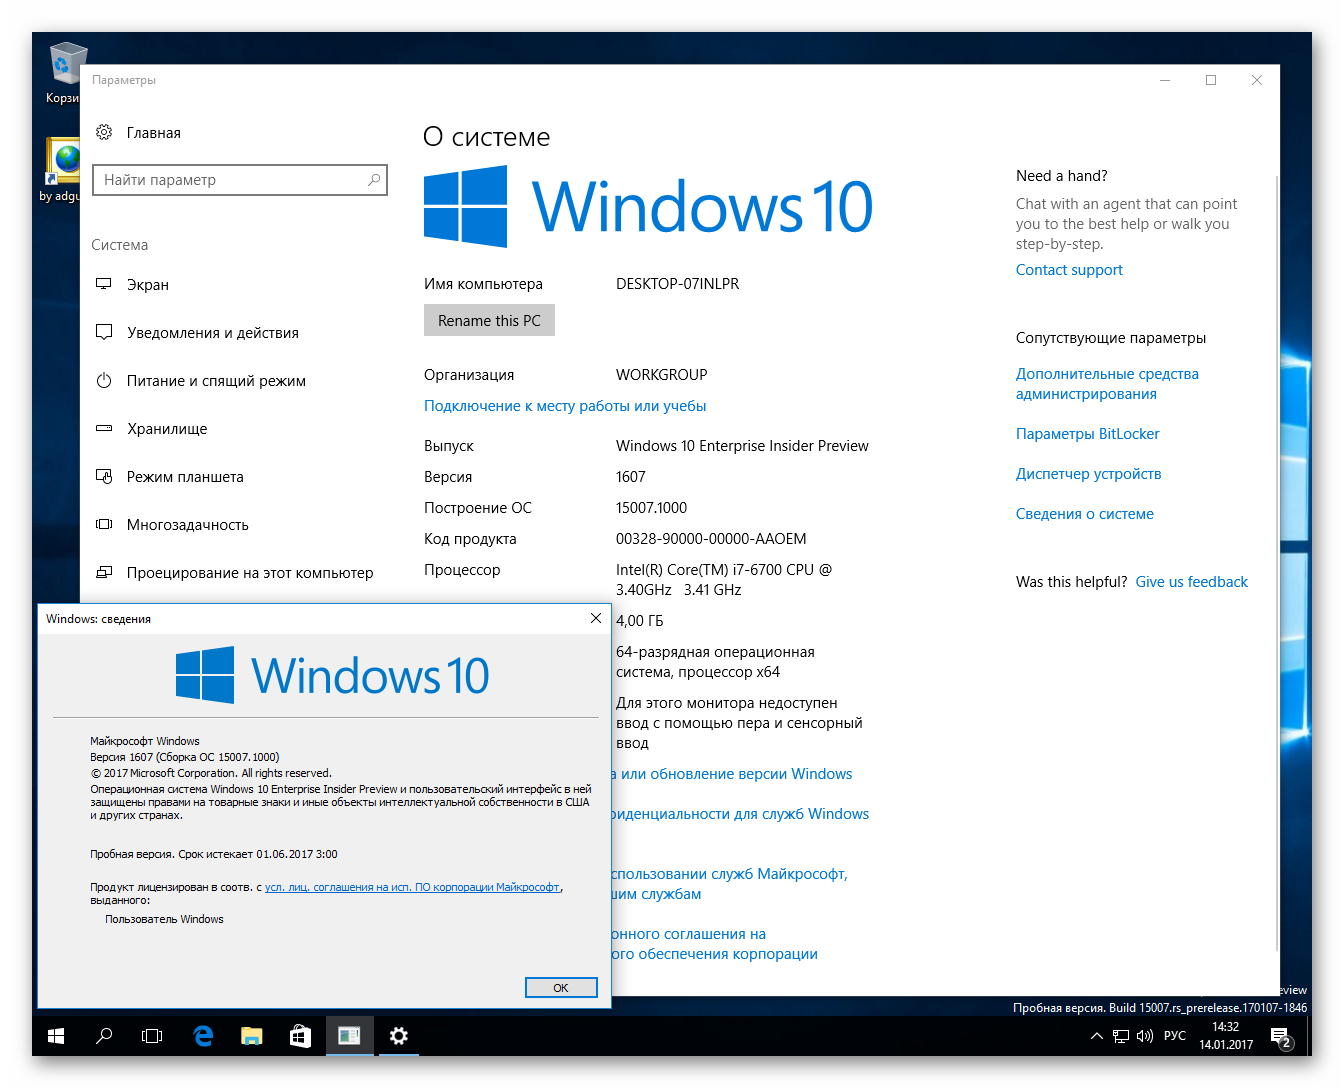Open the Action Center notification icon
This screenshot has width=1344, height=1088.
coord(1281,1037)
